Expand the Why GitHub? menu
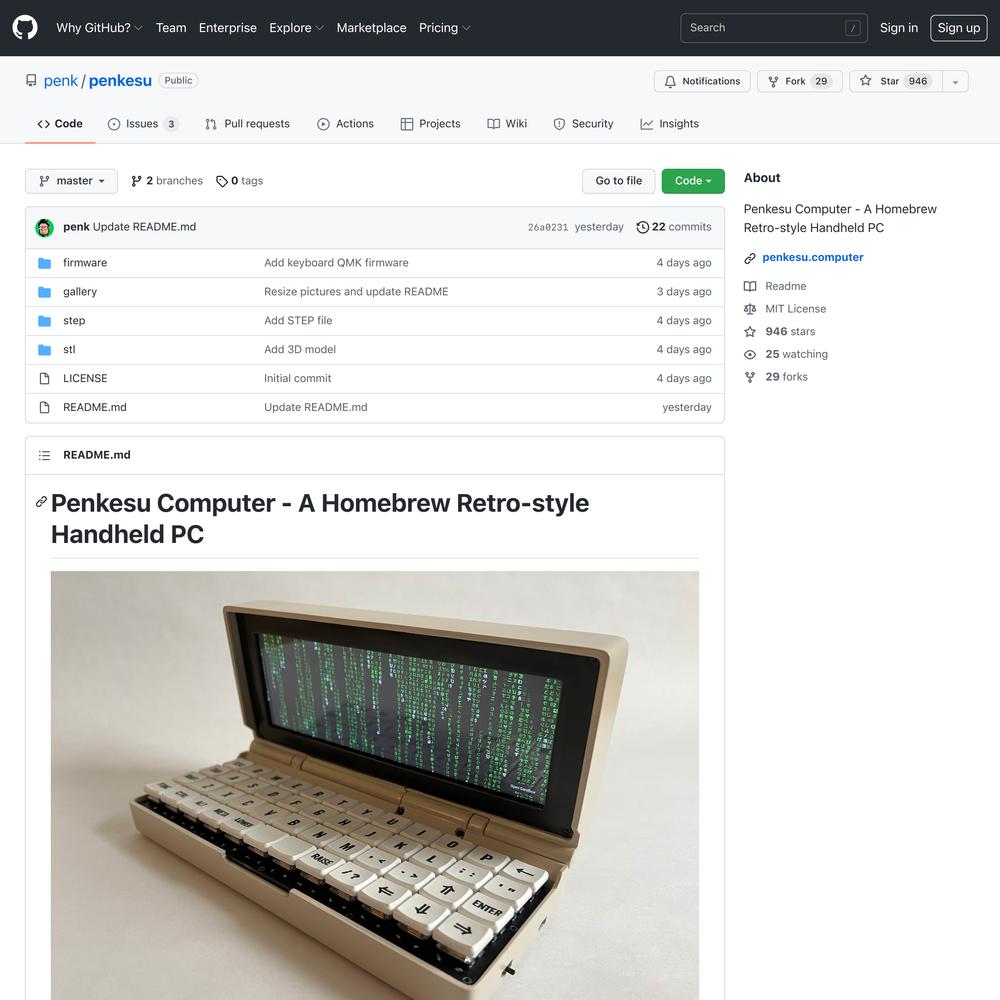Viewport: 1000px width, 1000px height. pos(99,28)
